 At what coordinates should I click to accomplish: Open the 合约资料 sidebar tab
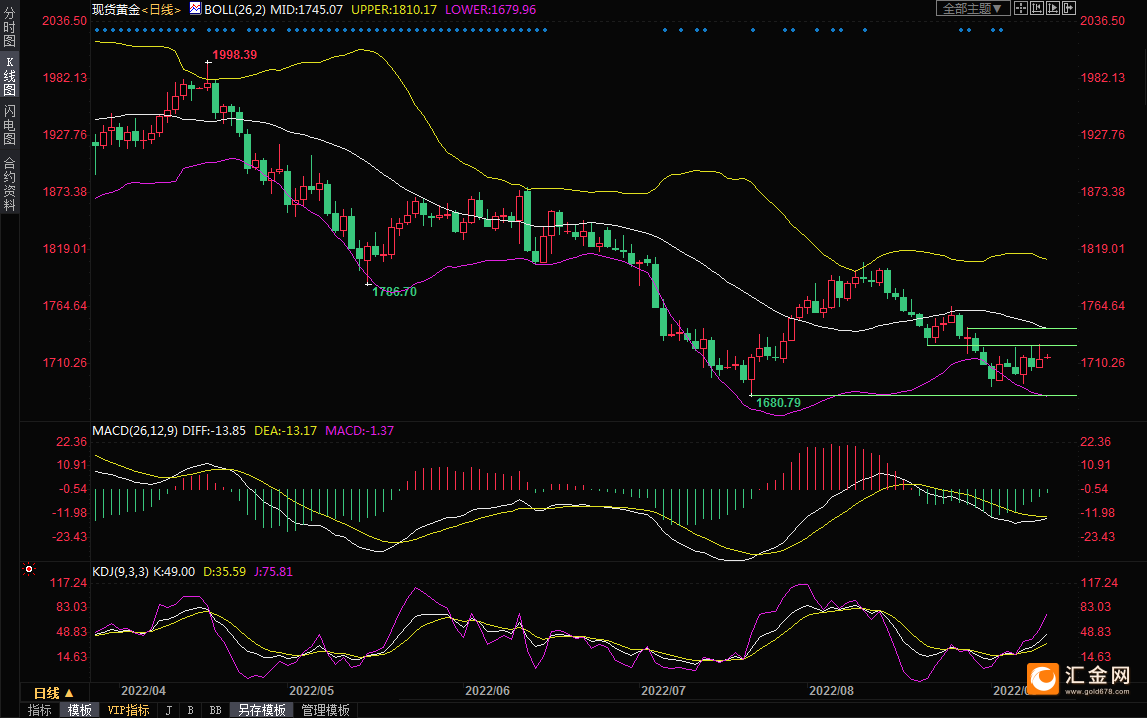coord(9,183)
